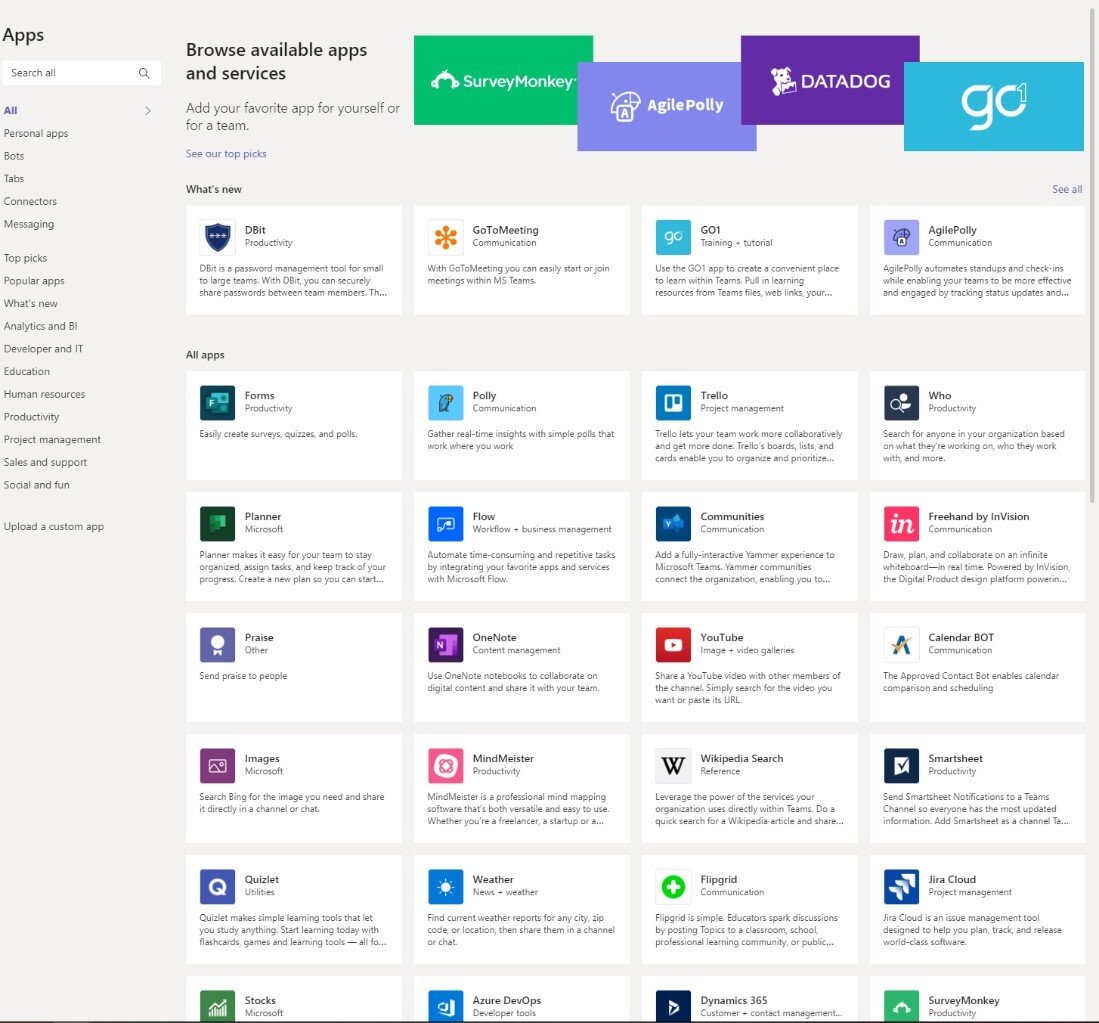Expand the All category chevron
The height and width of the screenshot is (1023, 1099).
pos(148,110)
